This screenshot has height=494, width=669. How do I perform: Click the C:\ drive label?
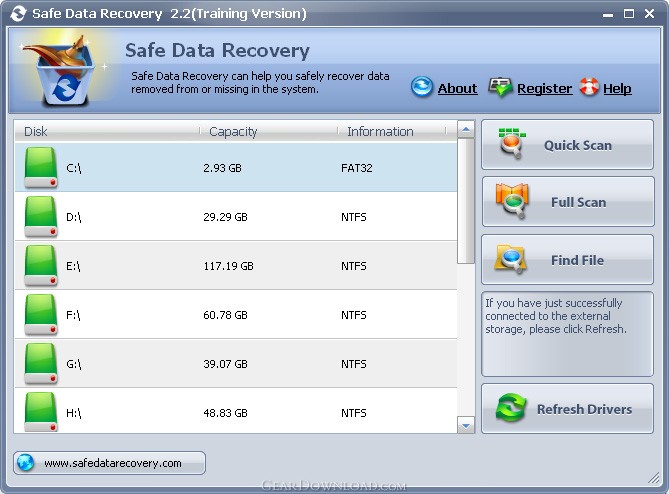(73, 168)
